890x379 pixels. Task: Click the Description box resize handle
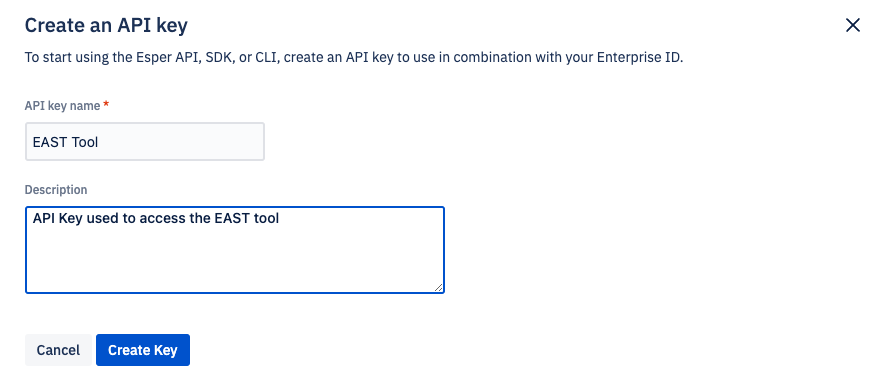tap(439, 288)
